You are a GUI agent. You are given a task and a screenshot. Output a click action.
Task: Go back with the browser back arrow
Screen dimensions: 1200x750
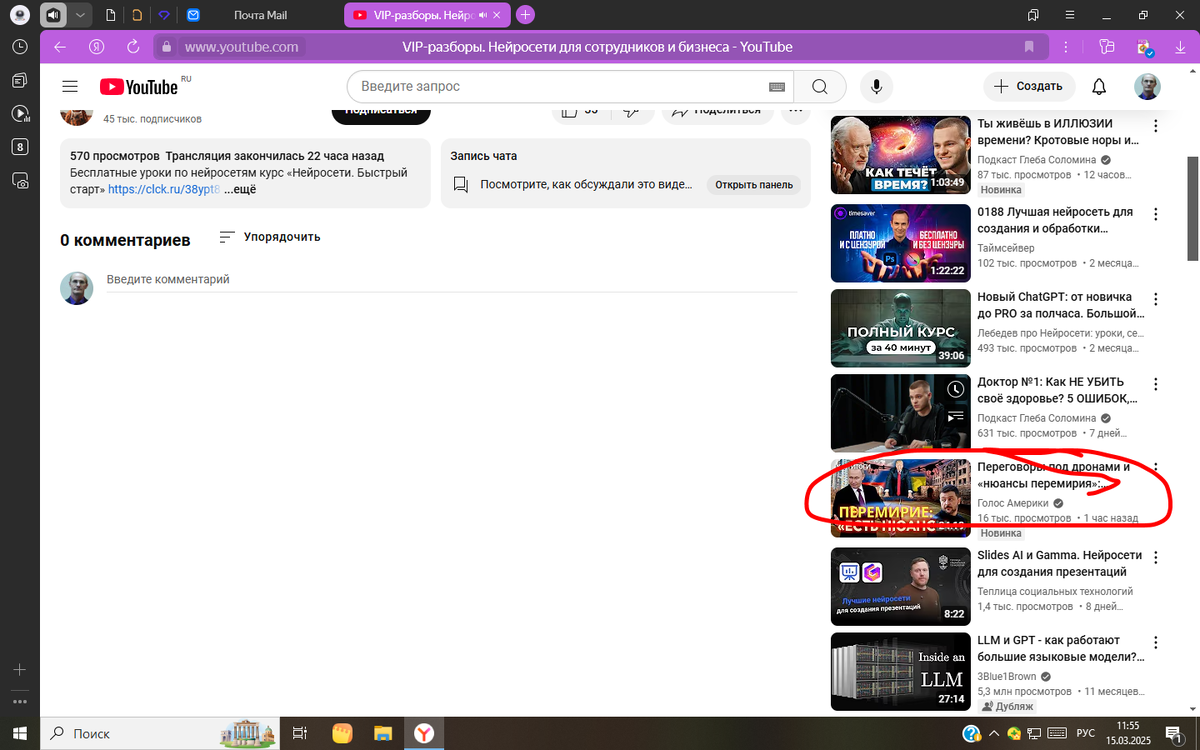(x=59, y=47)
